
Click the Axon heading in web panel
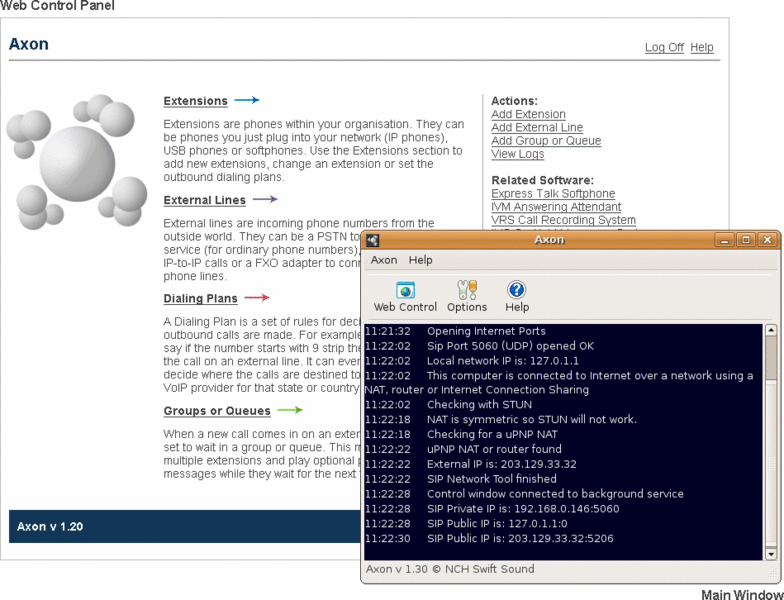click(28, 44)
